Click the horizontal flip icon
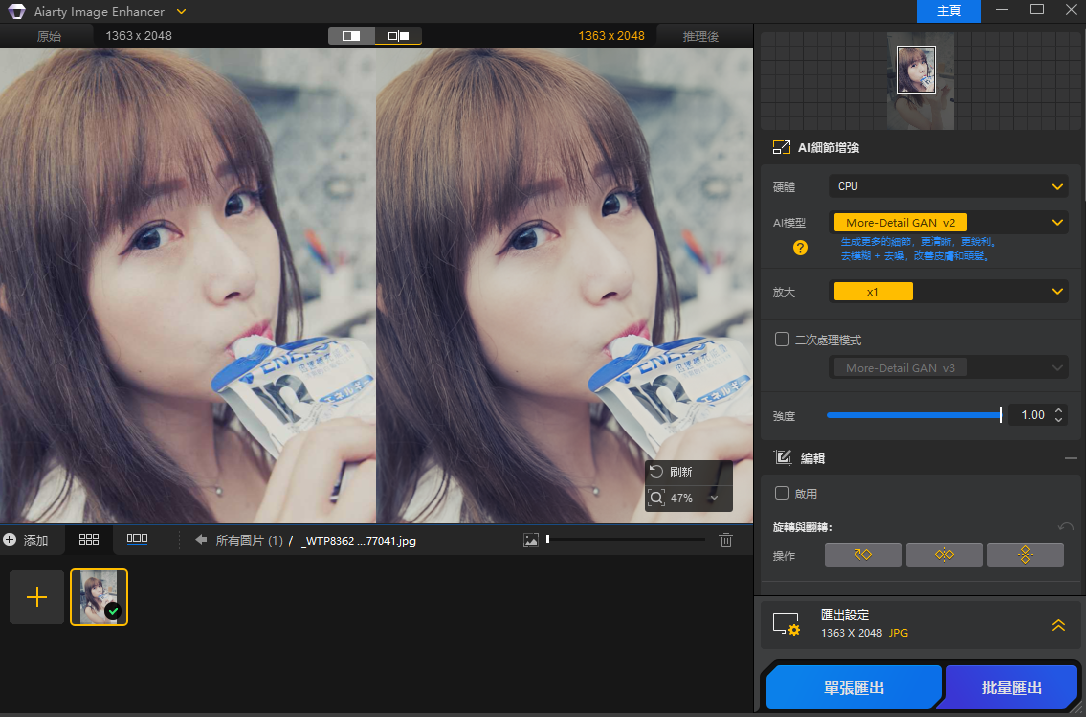 [944, 555]
